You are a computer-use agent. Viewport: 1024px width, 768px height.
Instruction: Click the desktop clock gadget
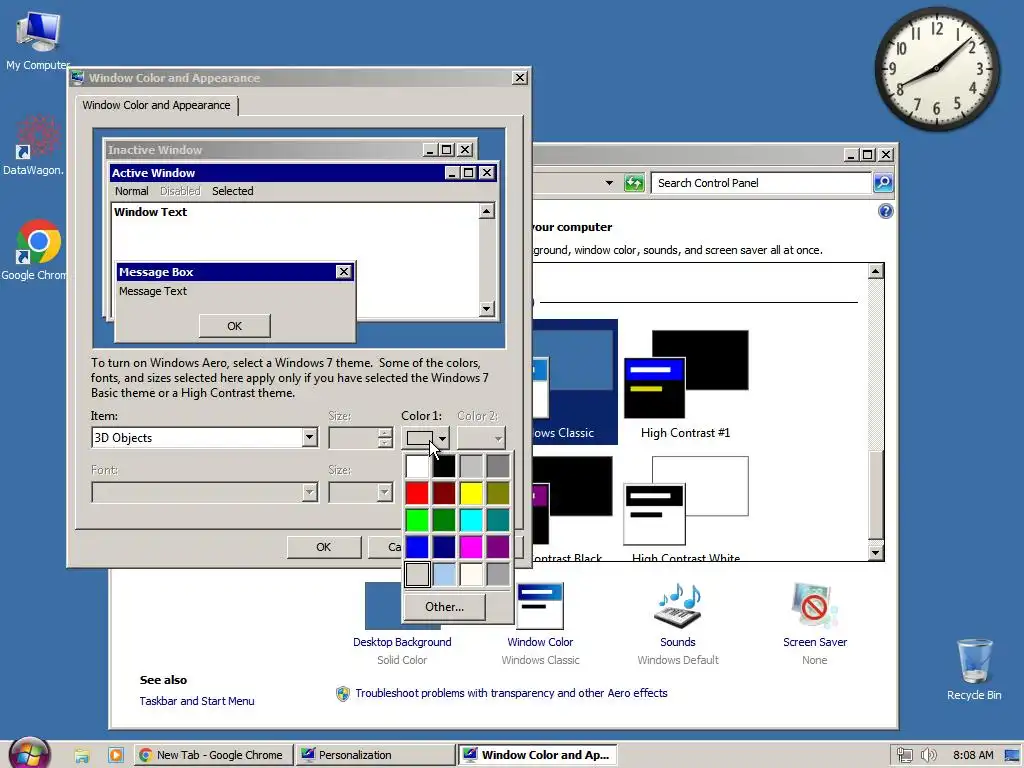[x=936, y=69]
